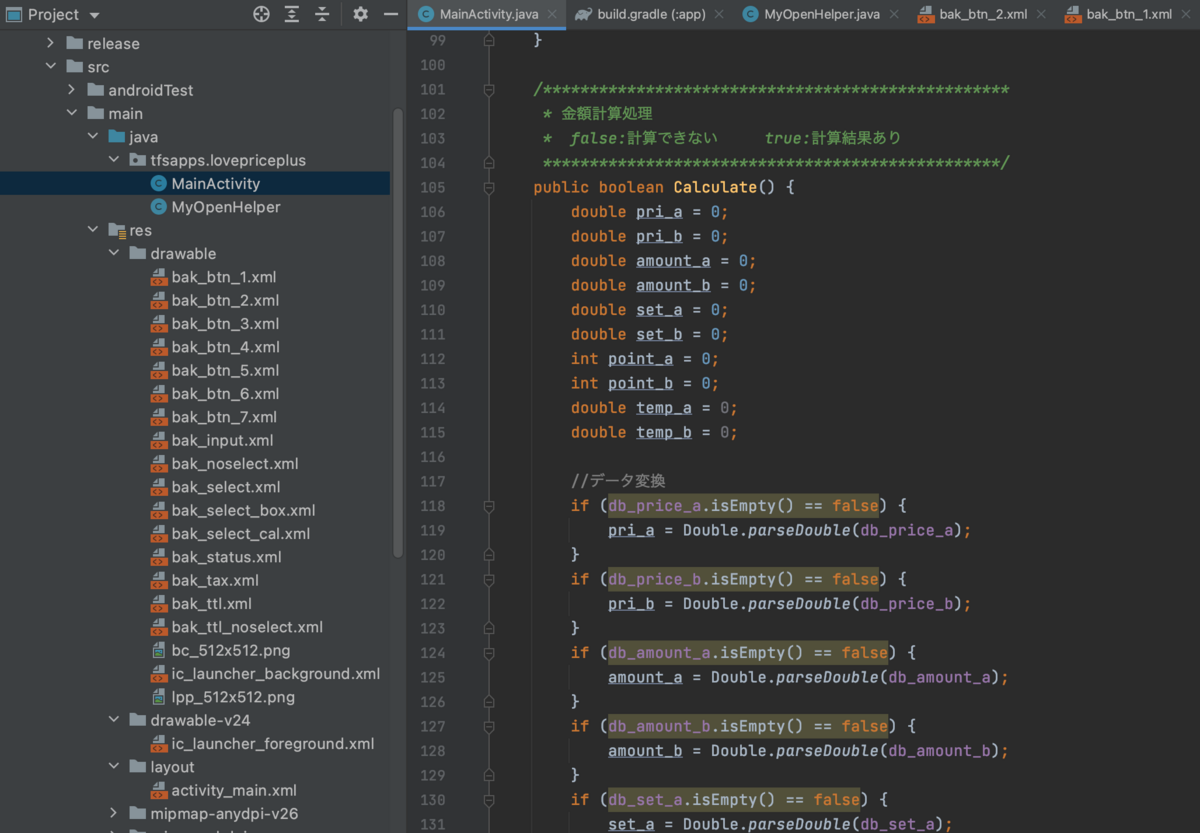1200x833 pixels.
Task: Click the Collapse All icon in Project panel
Action: click(x=322, y=14)
